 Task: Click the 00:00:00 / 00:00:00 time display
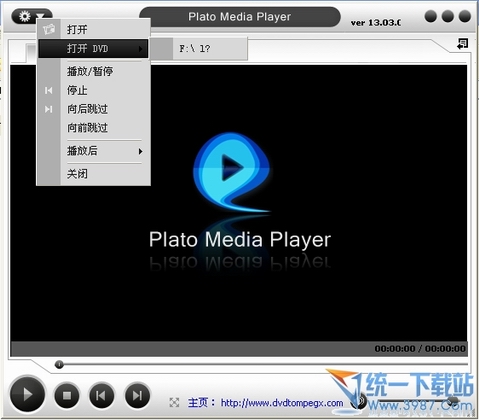(420, 349)
